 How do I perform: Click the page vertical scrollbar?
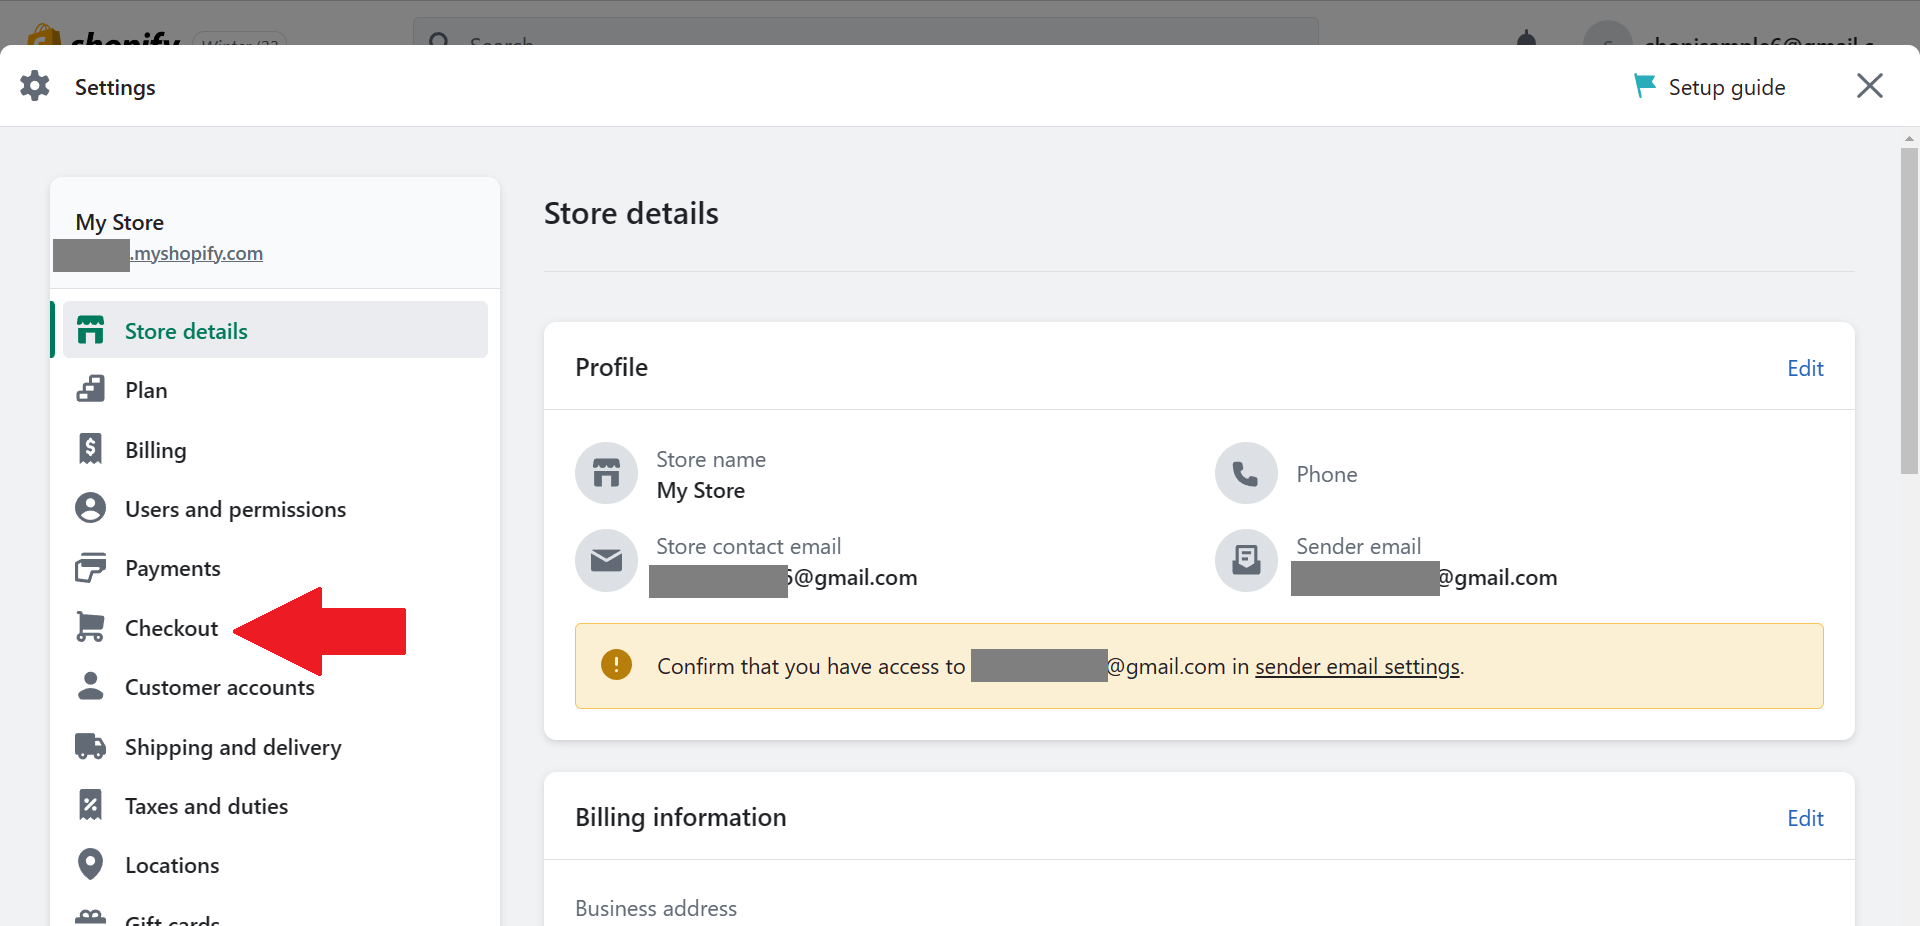pyautogui.click(x=1909, y=310)
